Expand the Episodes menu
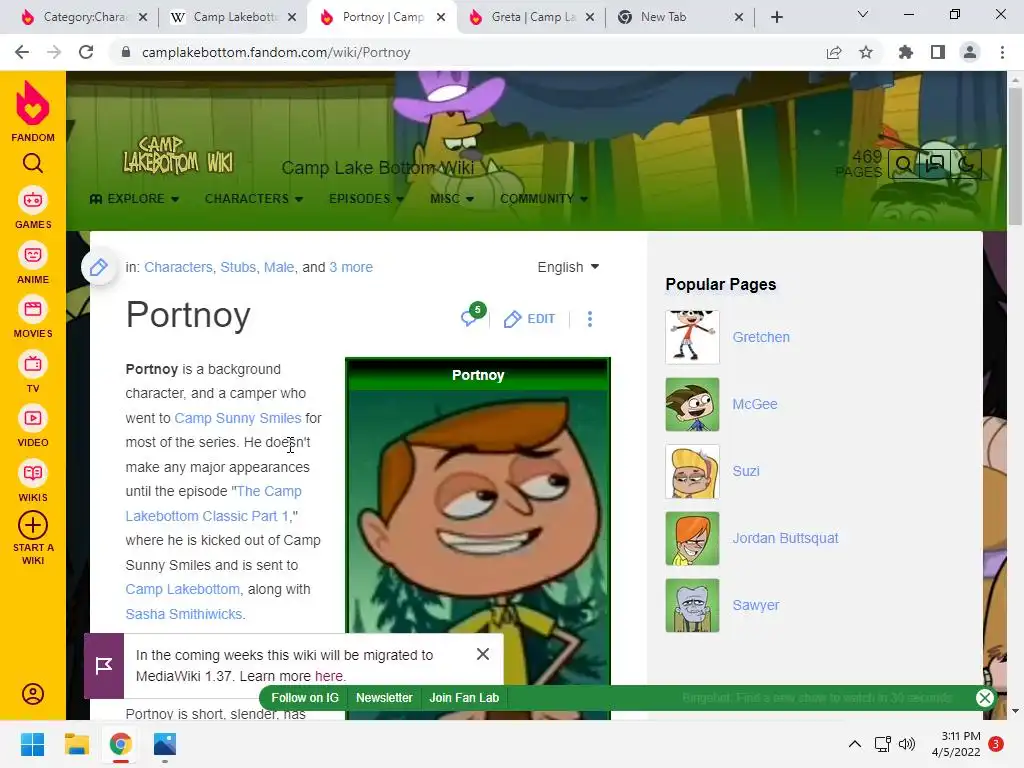 pos(366,199)
